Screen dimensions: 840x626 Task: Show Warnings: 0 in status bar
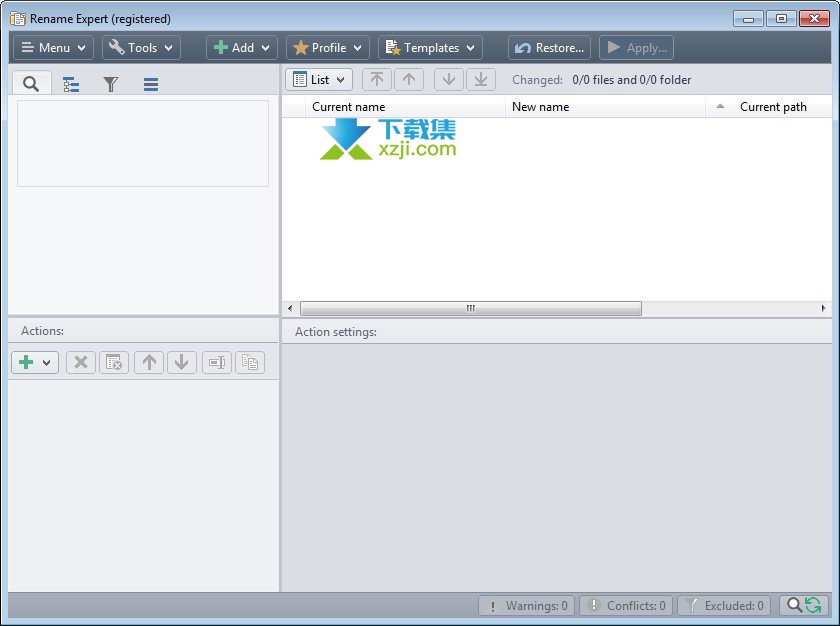pyautogui.click(x=527, y=606)
